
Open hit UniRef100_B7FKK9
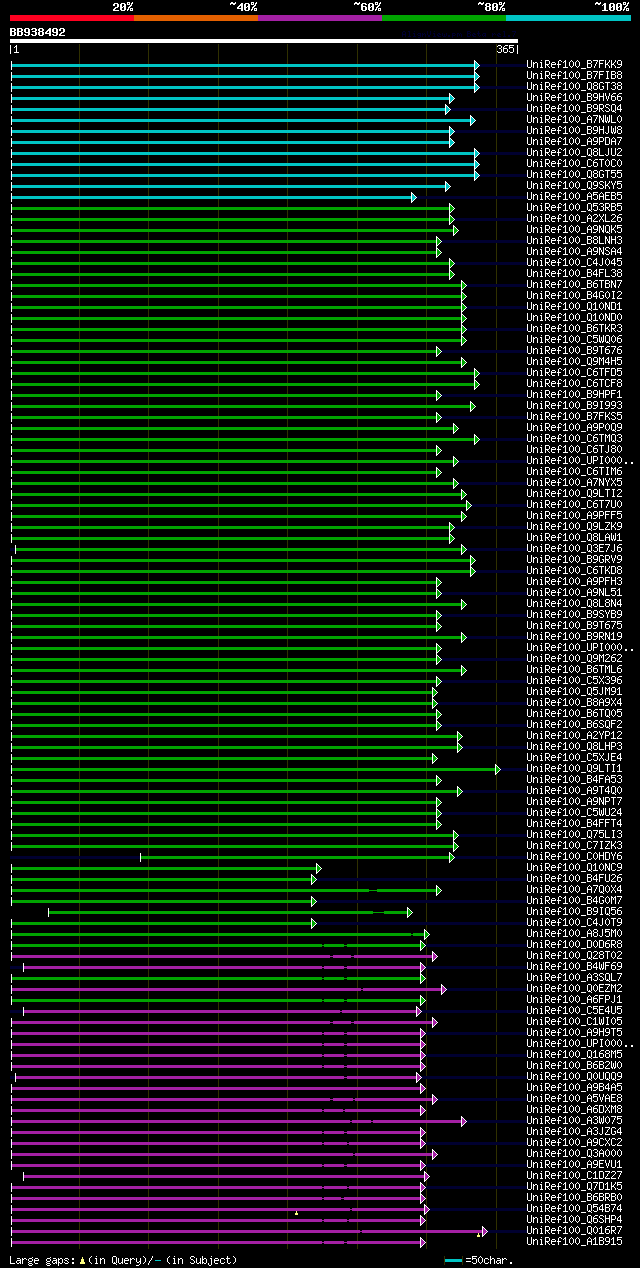click(574, 65)
